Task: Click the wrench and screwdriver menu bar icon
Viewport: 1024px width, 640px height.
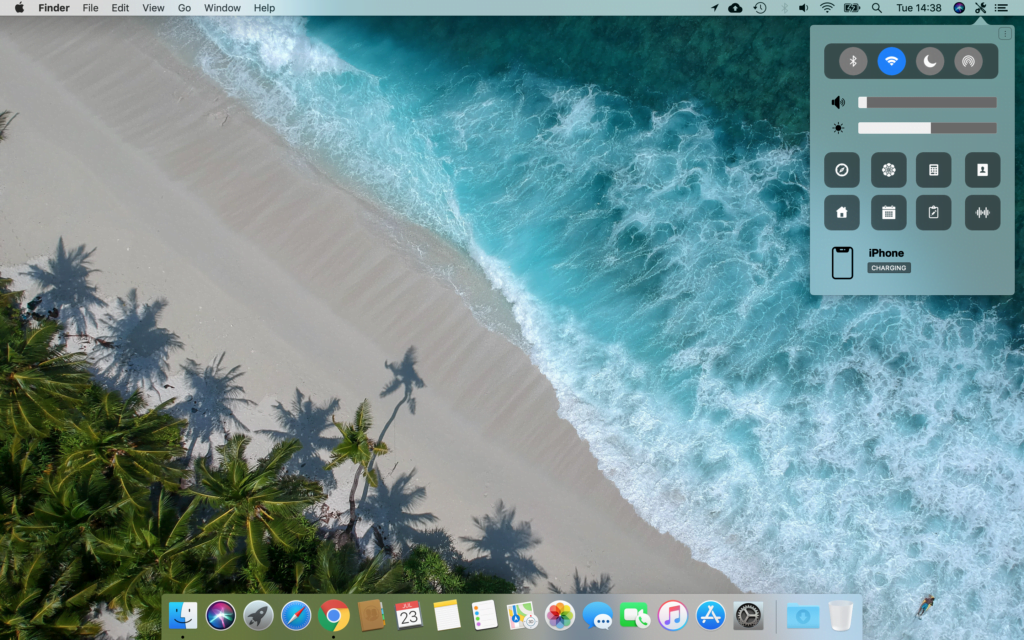Action: (x=980, y=8)
